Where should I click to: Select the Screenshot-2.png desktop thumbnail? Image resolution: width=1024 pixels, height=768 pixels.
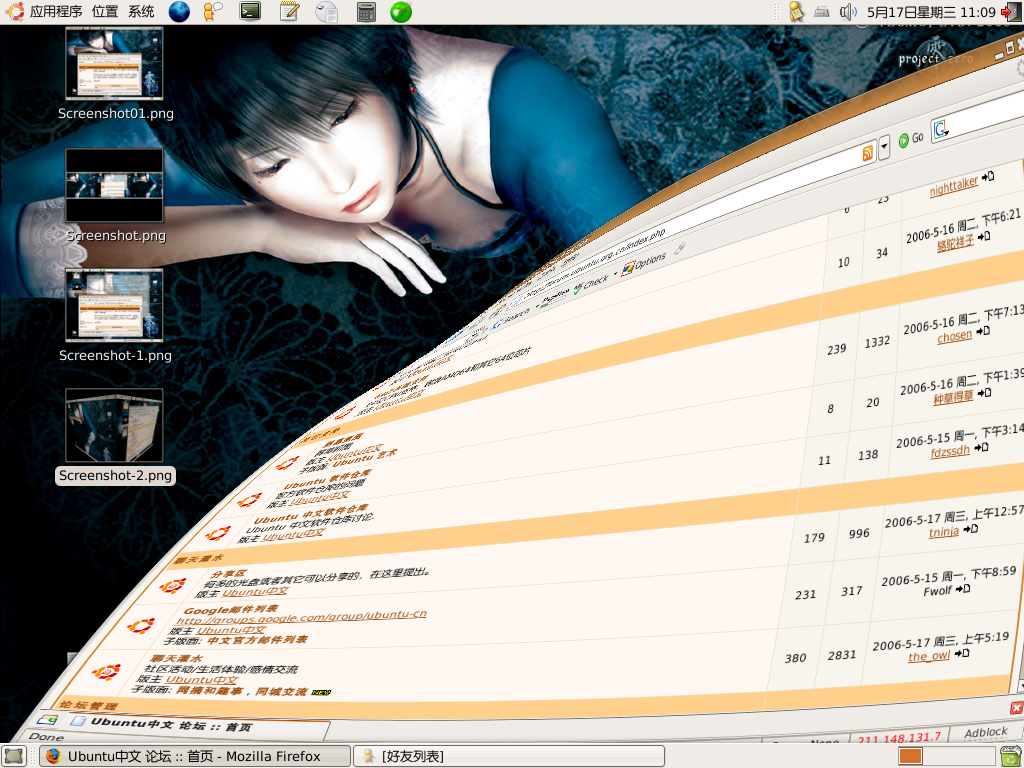coord(114,425)
